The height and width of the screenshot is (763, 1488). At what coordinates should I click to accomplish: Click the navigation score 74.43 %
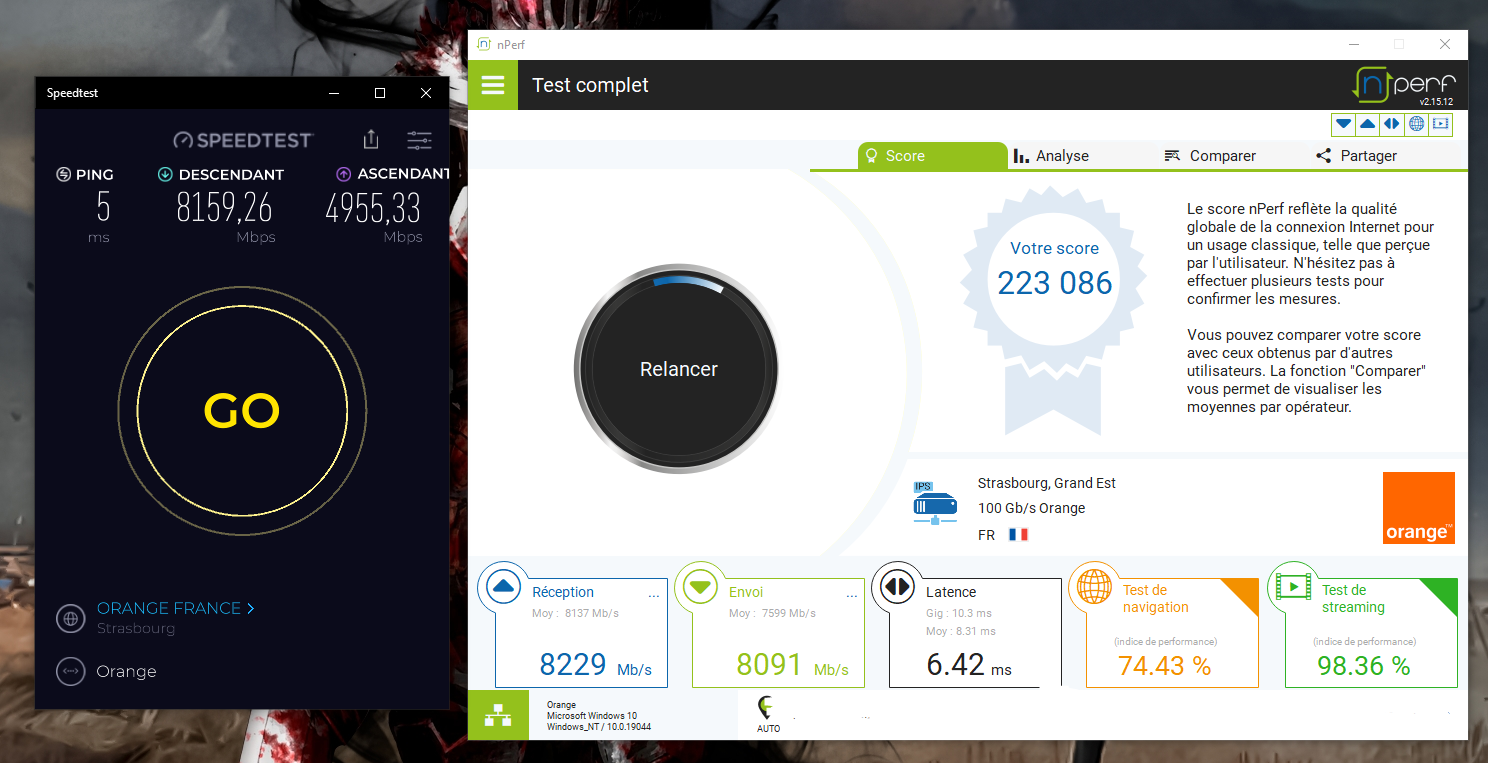click(x=1165, y=666)
